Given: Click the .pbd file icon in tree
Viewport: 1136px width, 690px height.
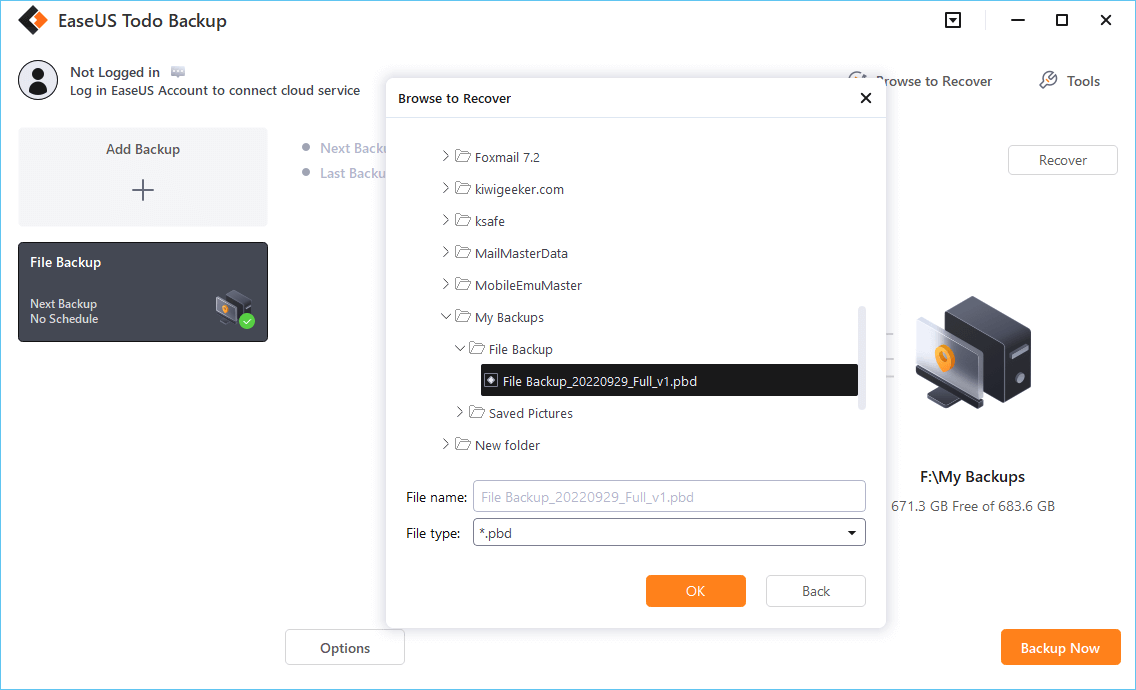Looking at the screenshot, I should [x=491, y=381].
